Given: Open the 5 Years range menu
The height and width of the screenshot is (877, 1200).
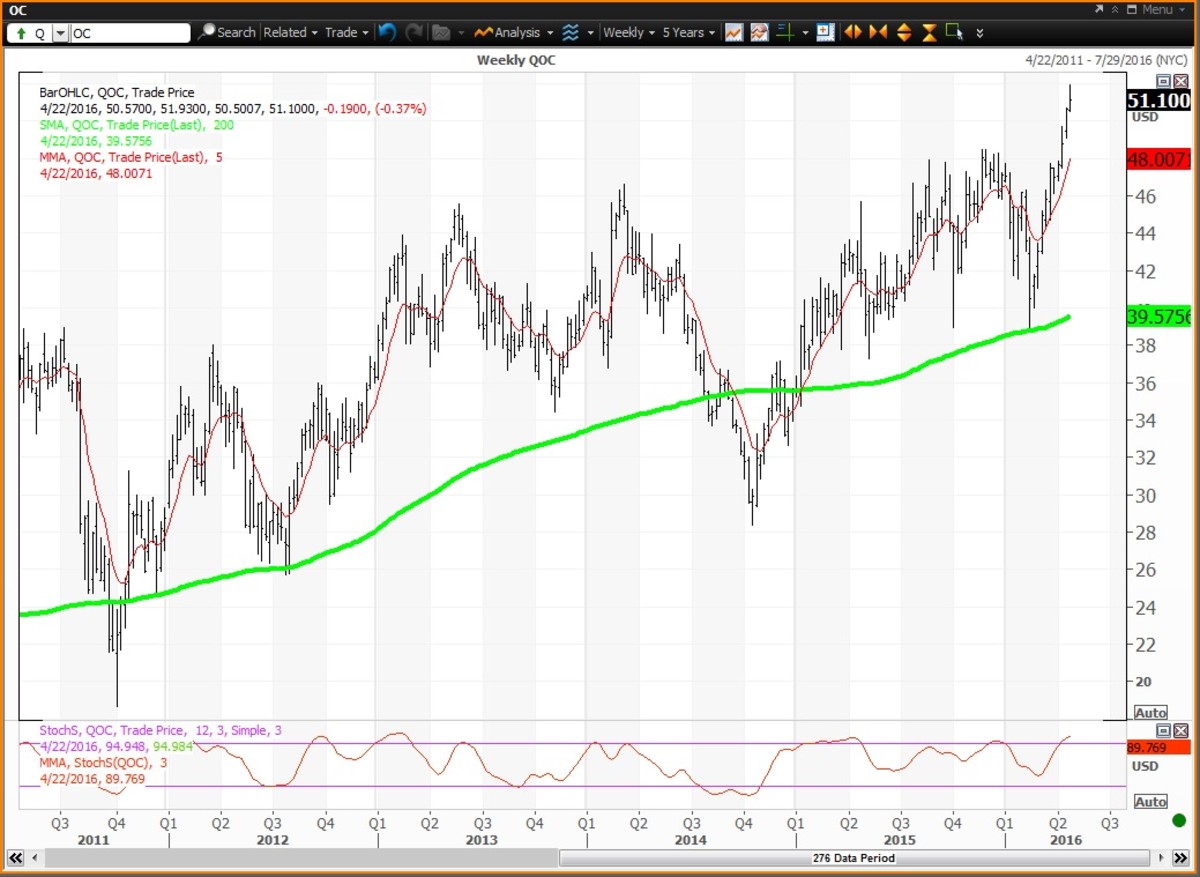Looking at the screenshot, I should [x=689, y=32].
